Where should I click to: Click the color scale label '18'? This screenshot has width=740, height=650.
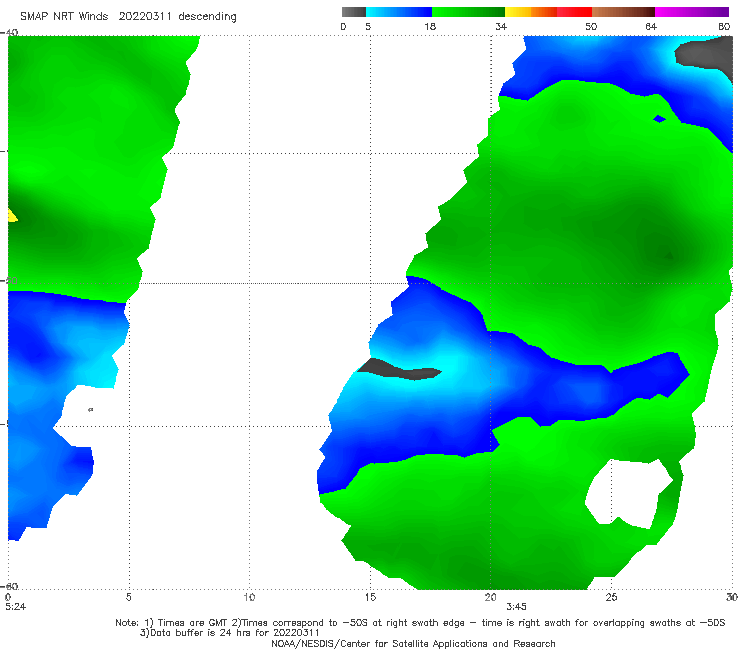click(x=430, y=26)
